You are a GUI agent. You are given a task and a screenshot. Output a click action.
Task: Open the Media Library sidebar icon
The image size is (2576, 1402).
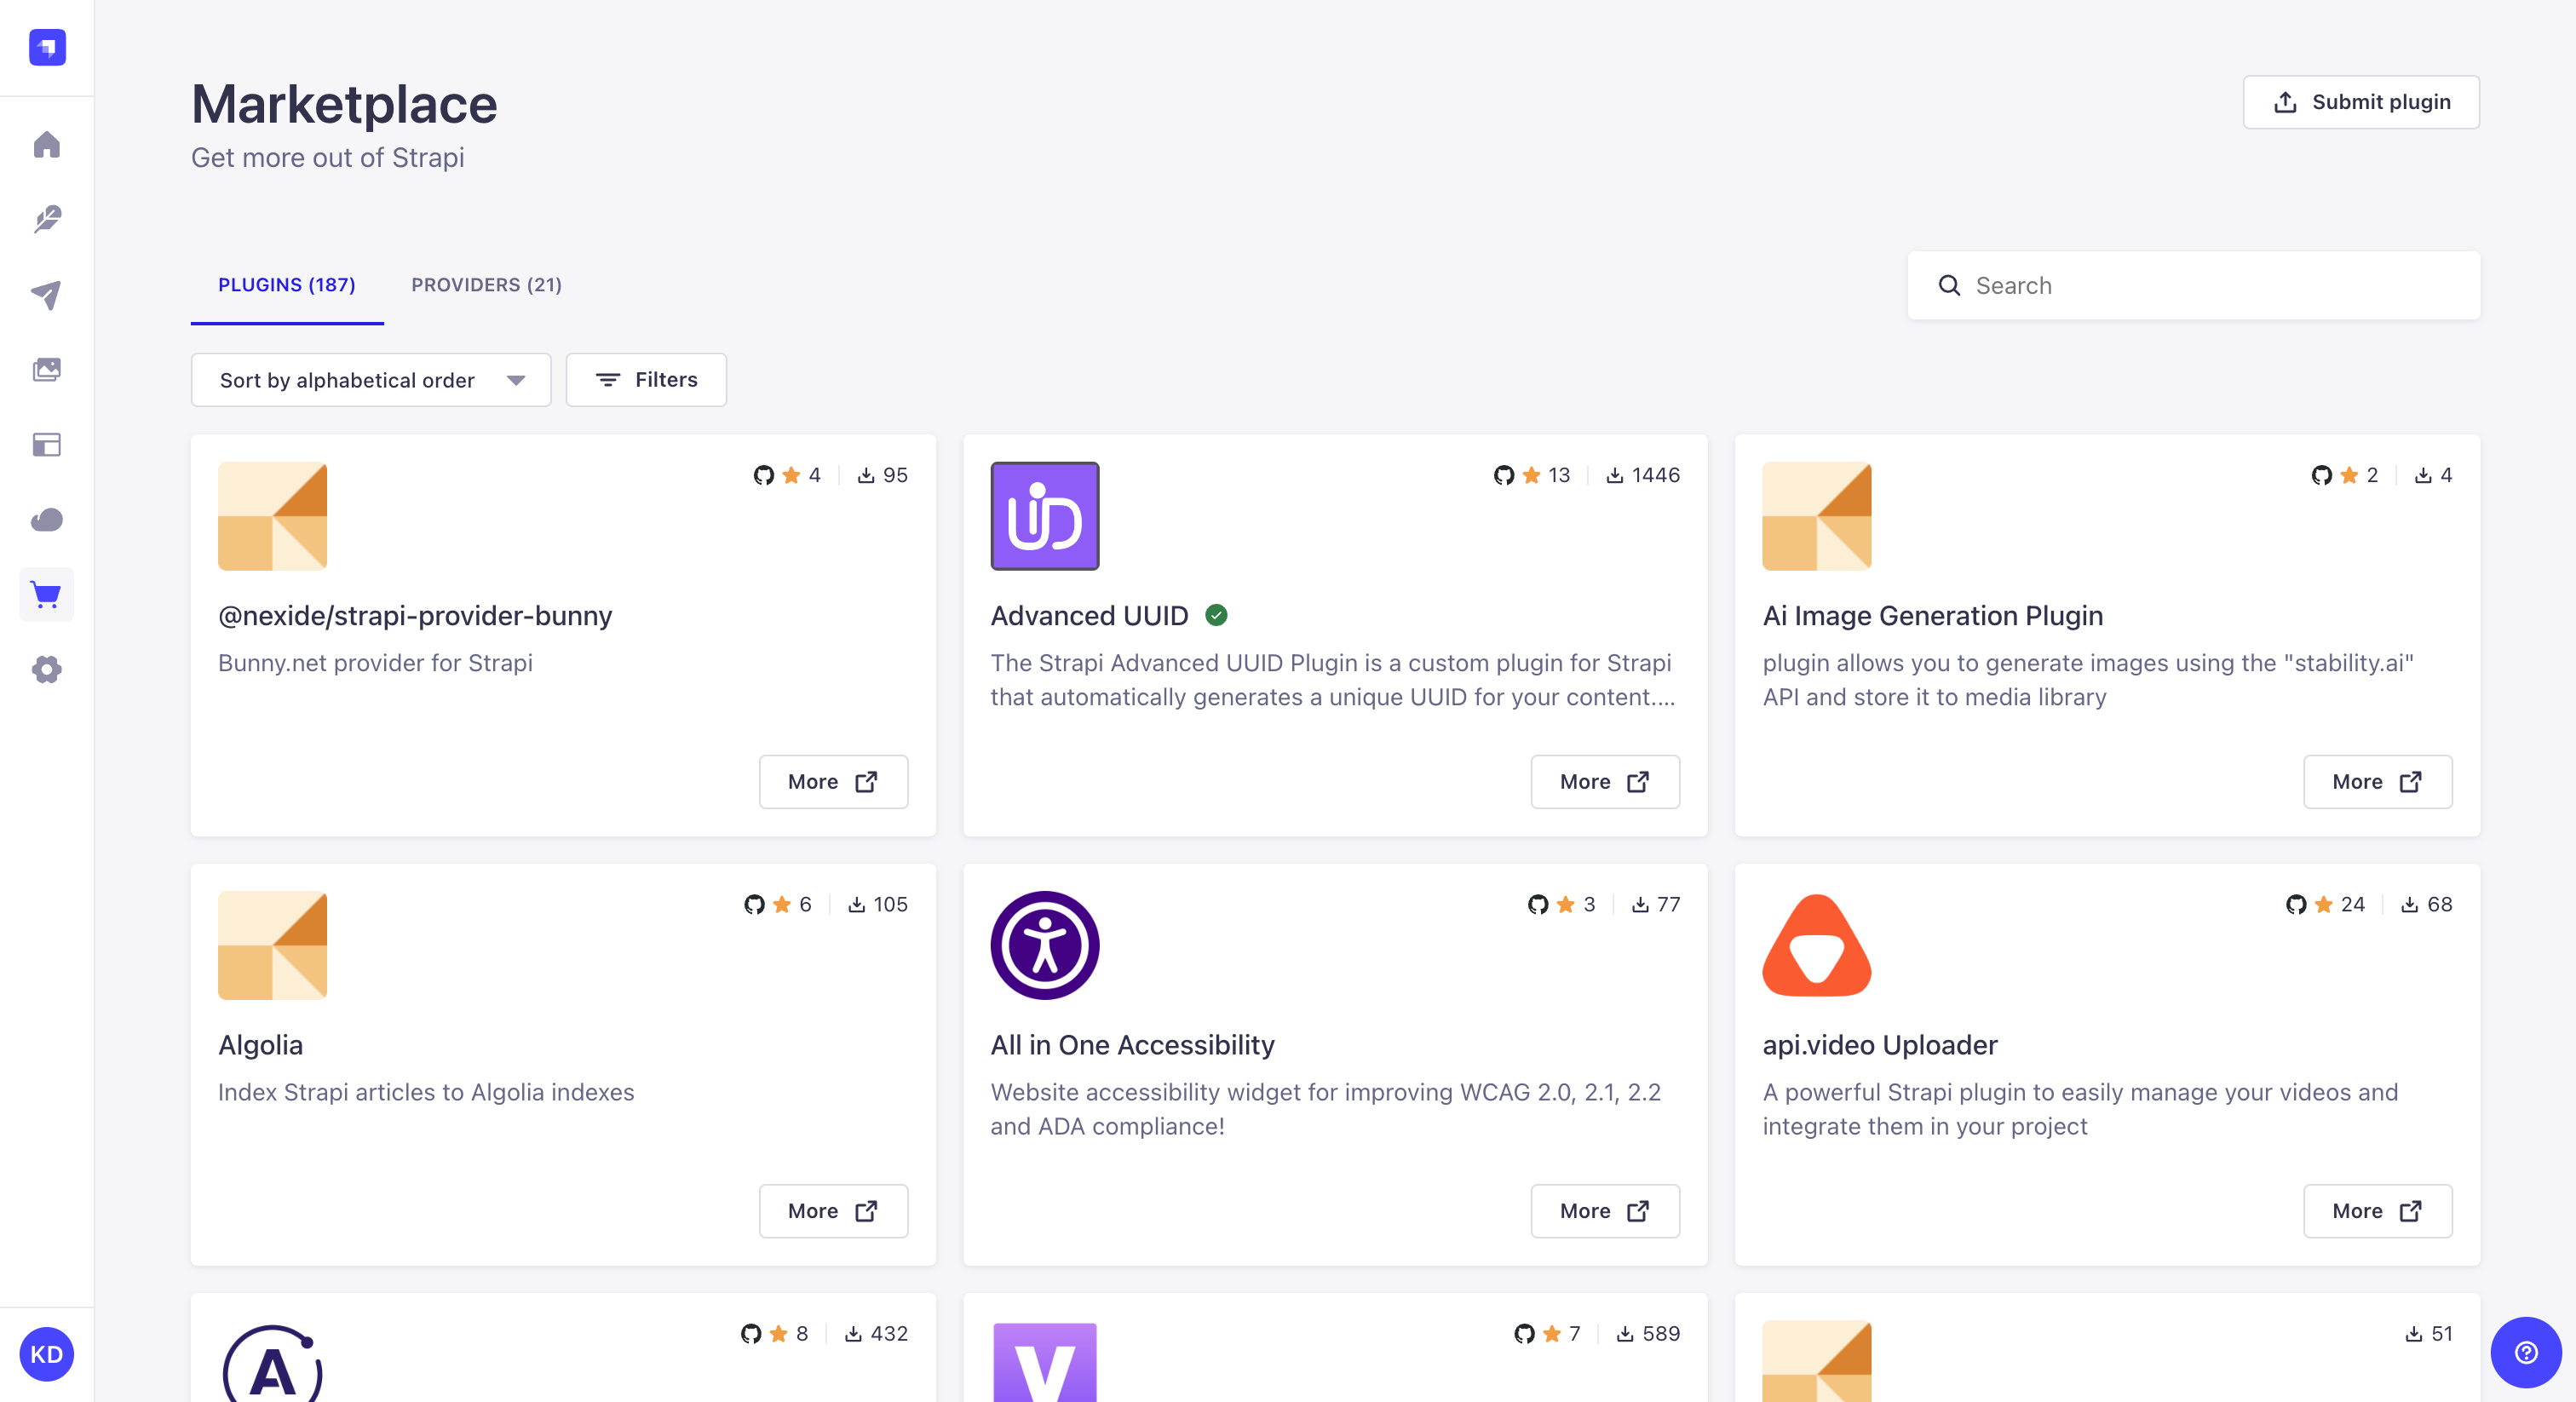click(46, 369)
